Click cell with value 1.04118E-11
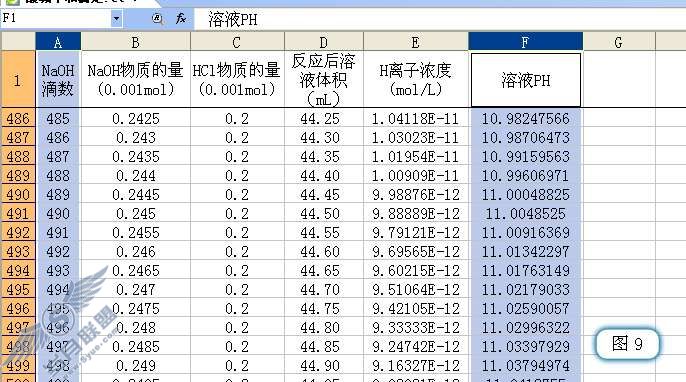686x382 pixels. pyautogui.click(x=416, y=118)
